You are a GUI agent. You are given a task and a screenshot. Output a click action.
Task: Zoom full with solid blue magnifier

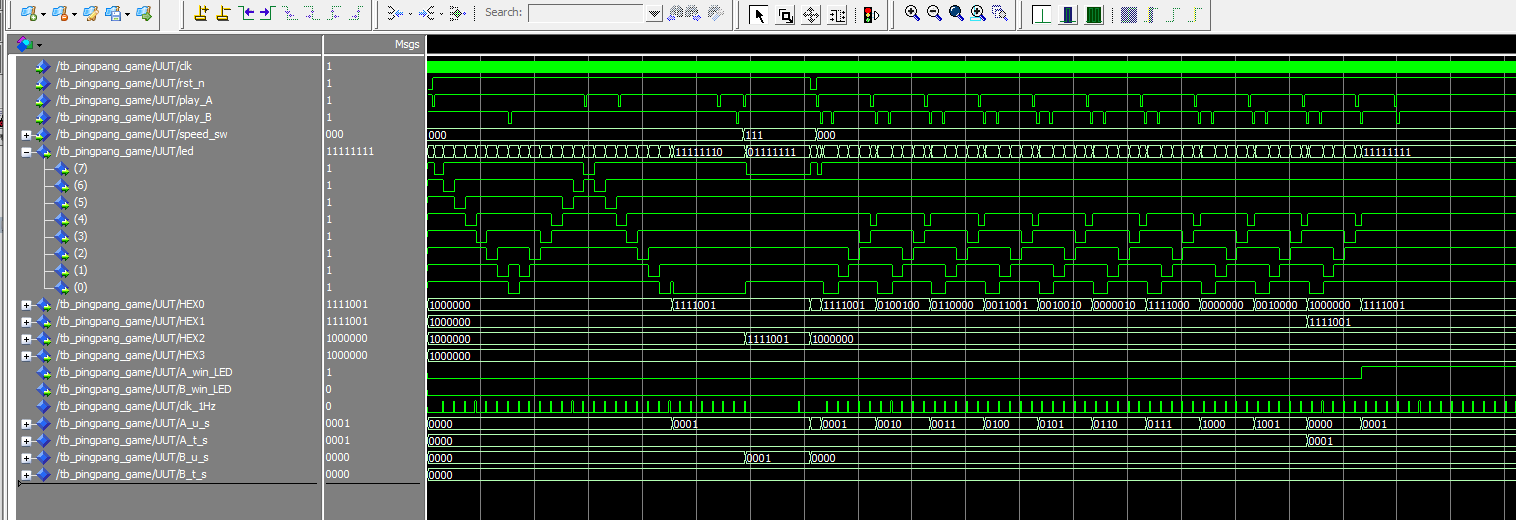tap(956, 14)
